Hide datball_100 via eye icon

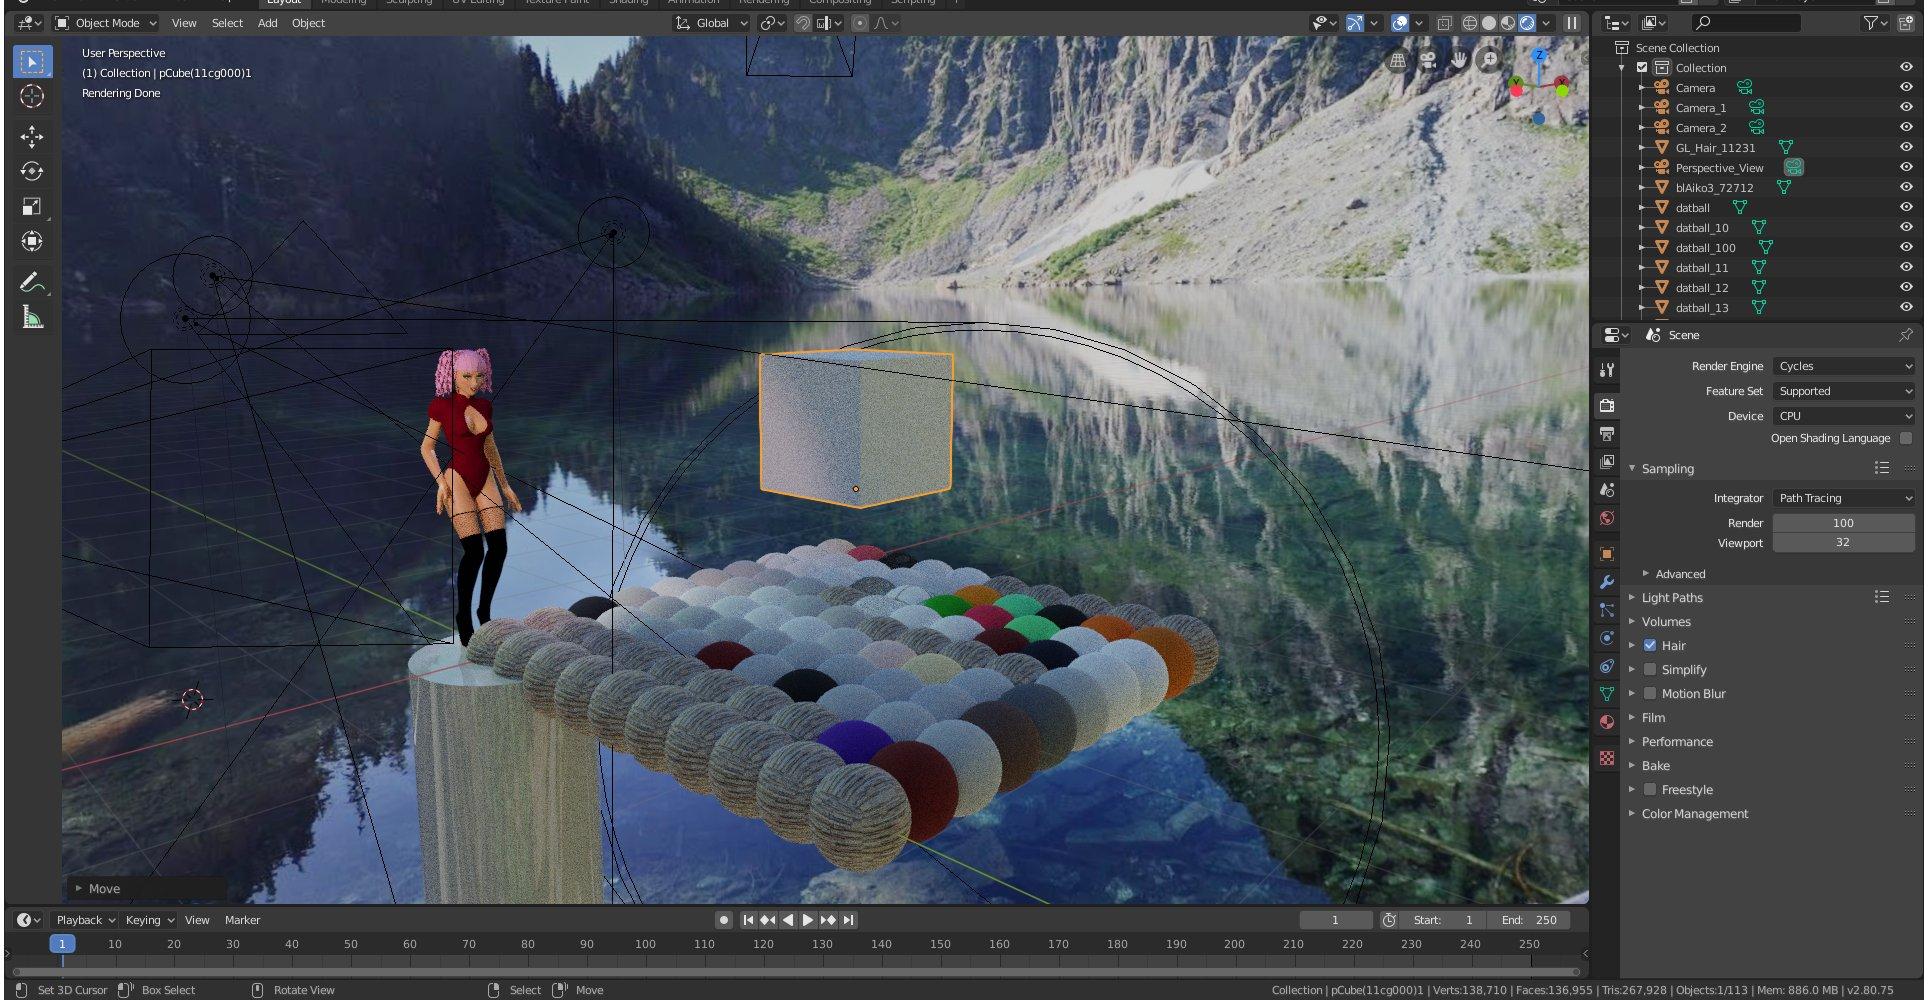coord(1906,247)
